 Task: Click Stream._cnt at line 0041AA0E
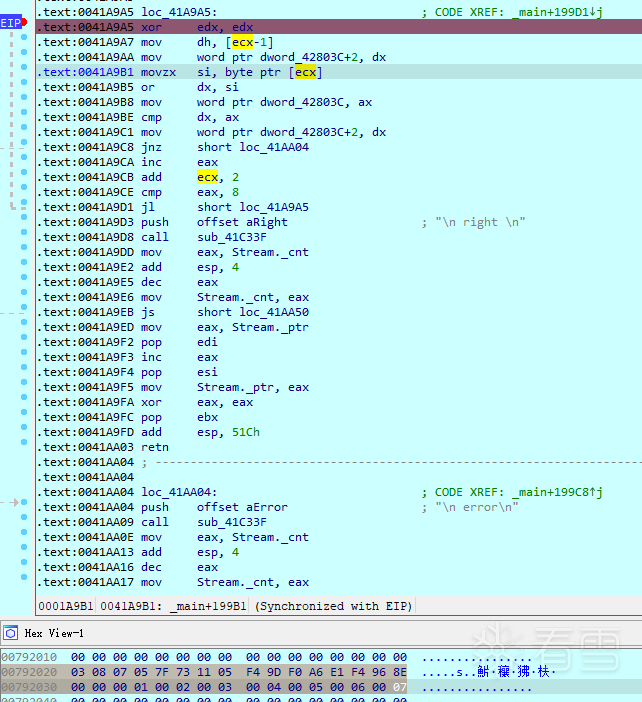270,537
